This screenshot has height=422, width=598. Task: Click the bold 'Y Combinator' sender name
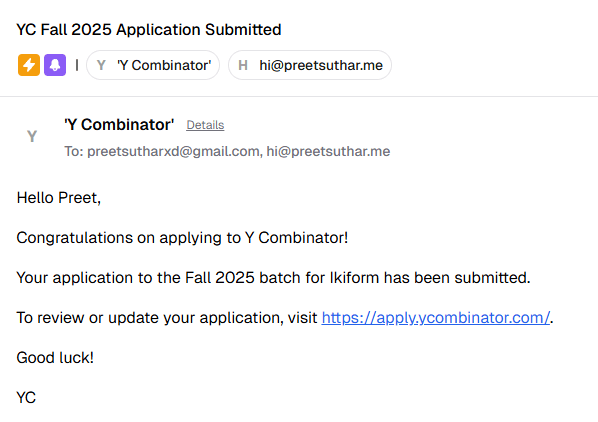click(x=119, y=125)
